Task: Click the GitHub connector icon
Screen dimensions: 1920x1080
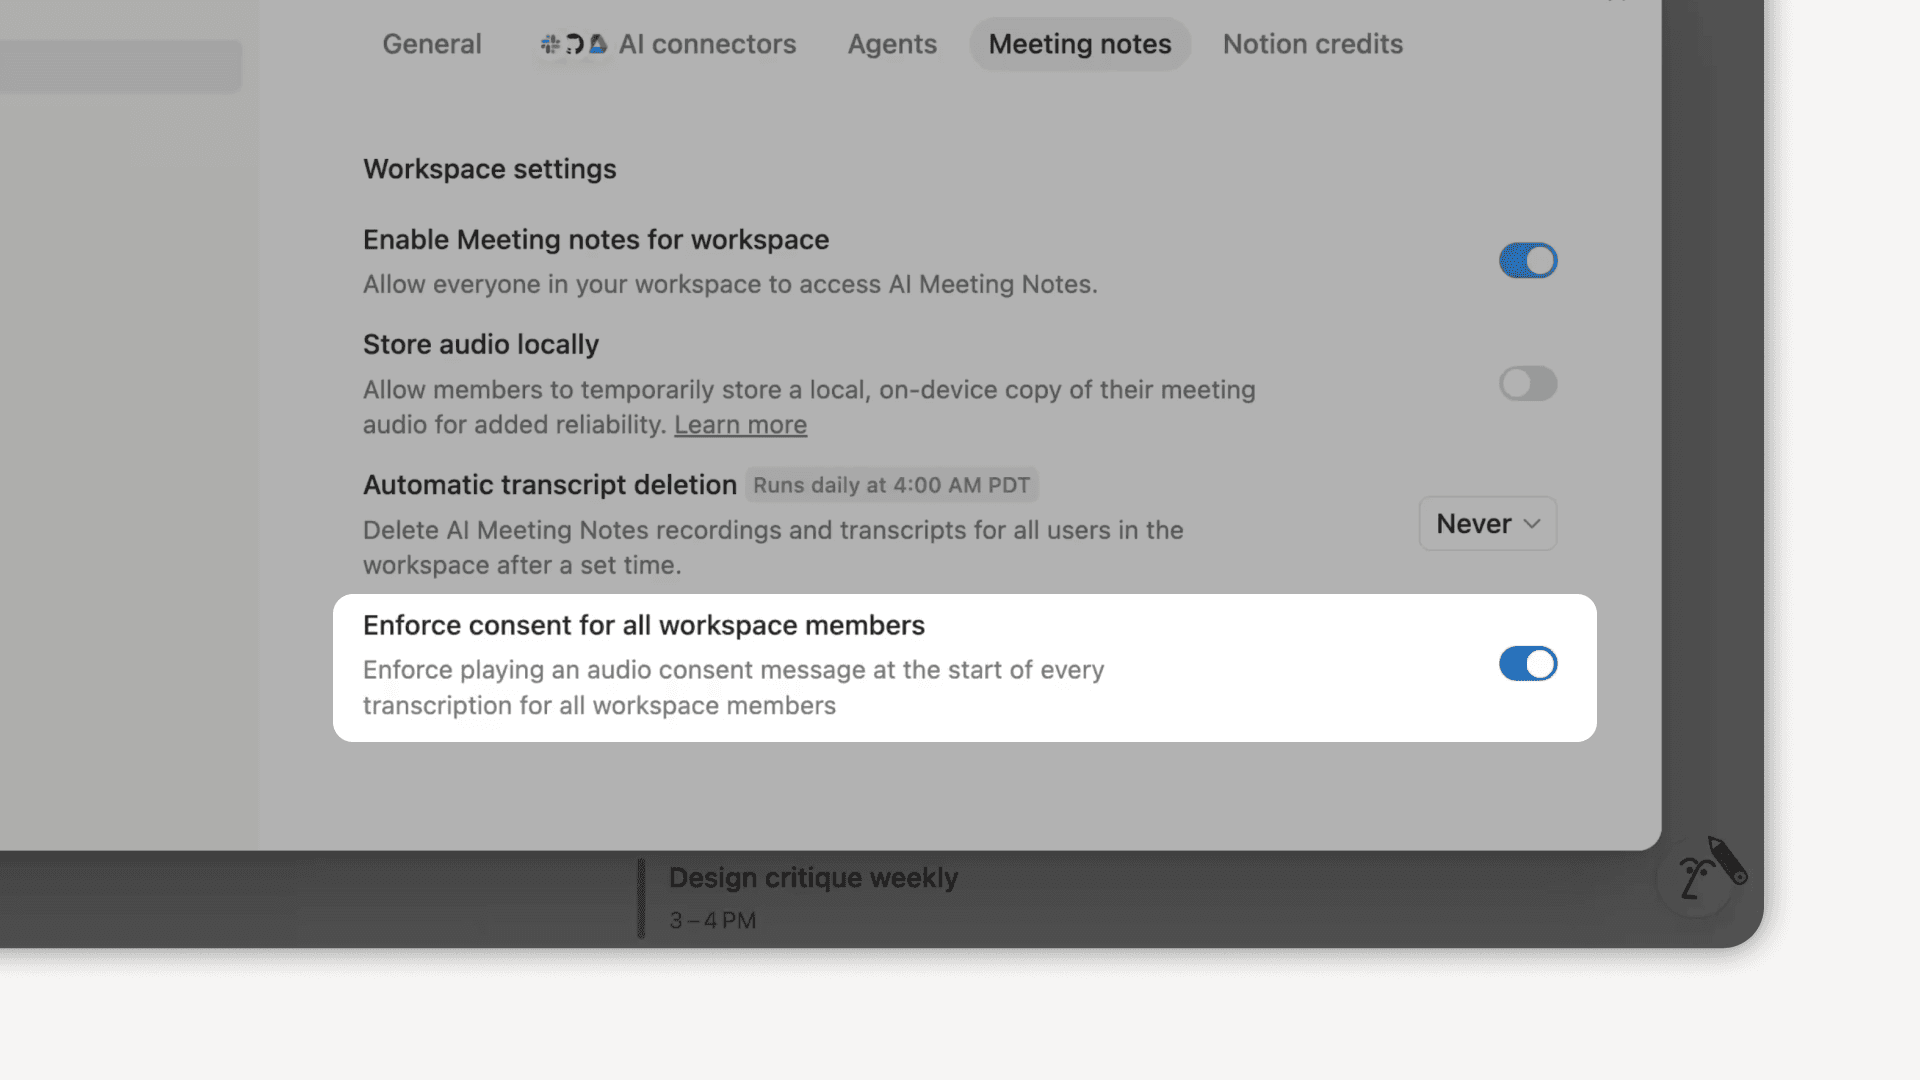Action: tap(573, 44)
